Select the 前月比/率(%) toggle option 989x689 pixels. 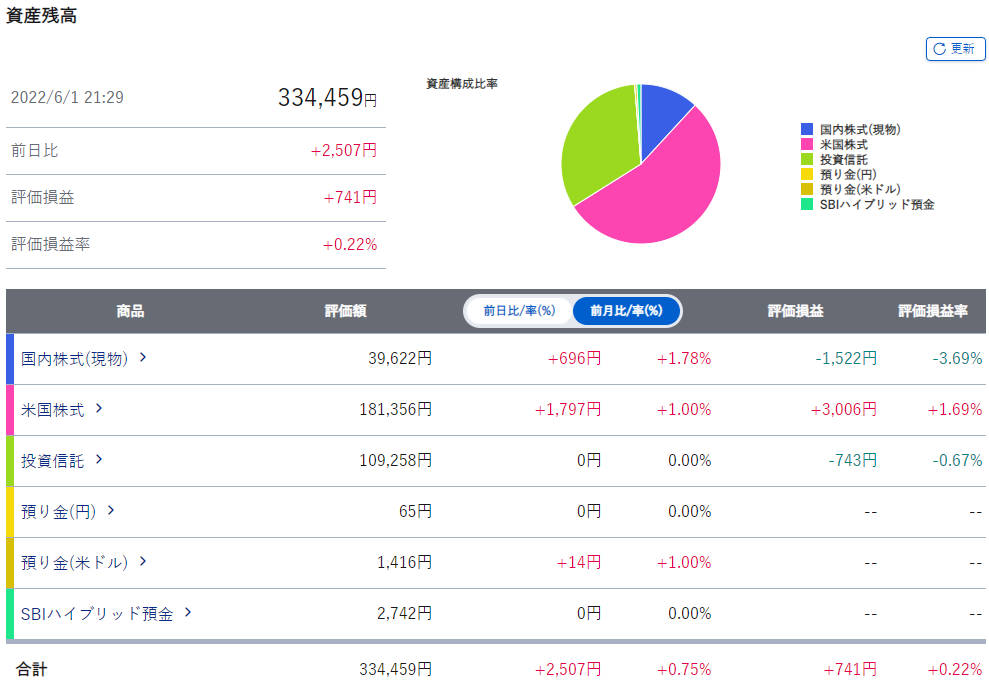(x=626, y=311)
